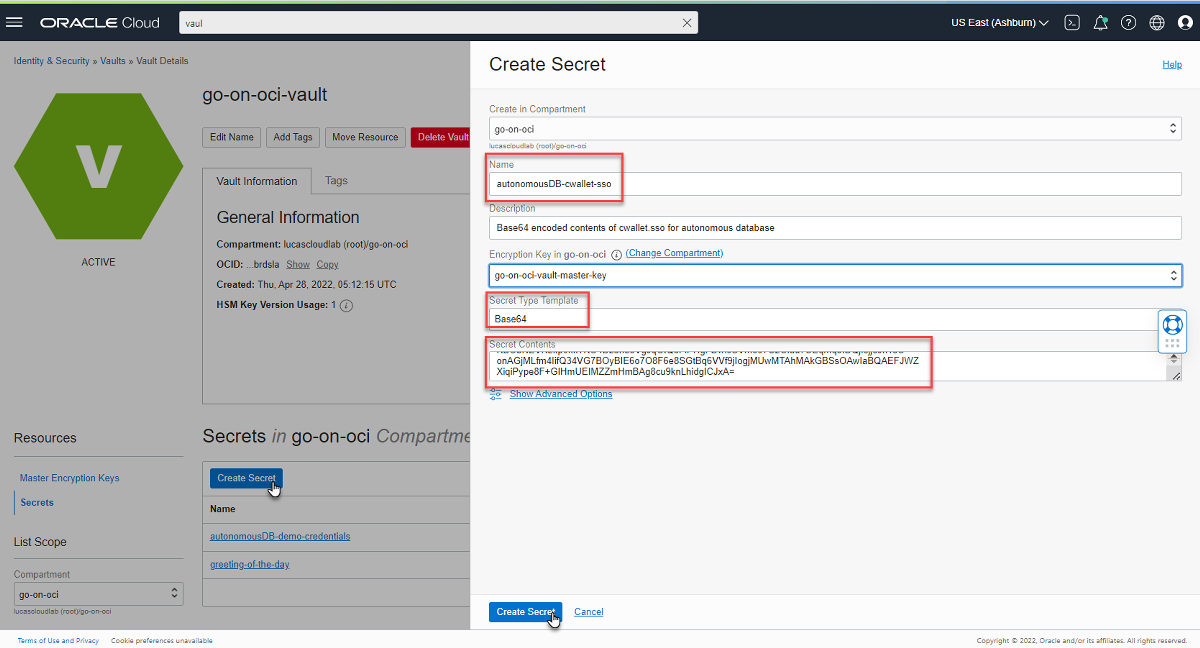Open the language globe icon

click(1157, 22)
